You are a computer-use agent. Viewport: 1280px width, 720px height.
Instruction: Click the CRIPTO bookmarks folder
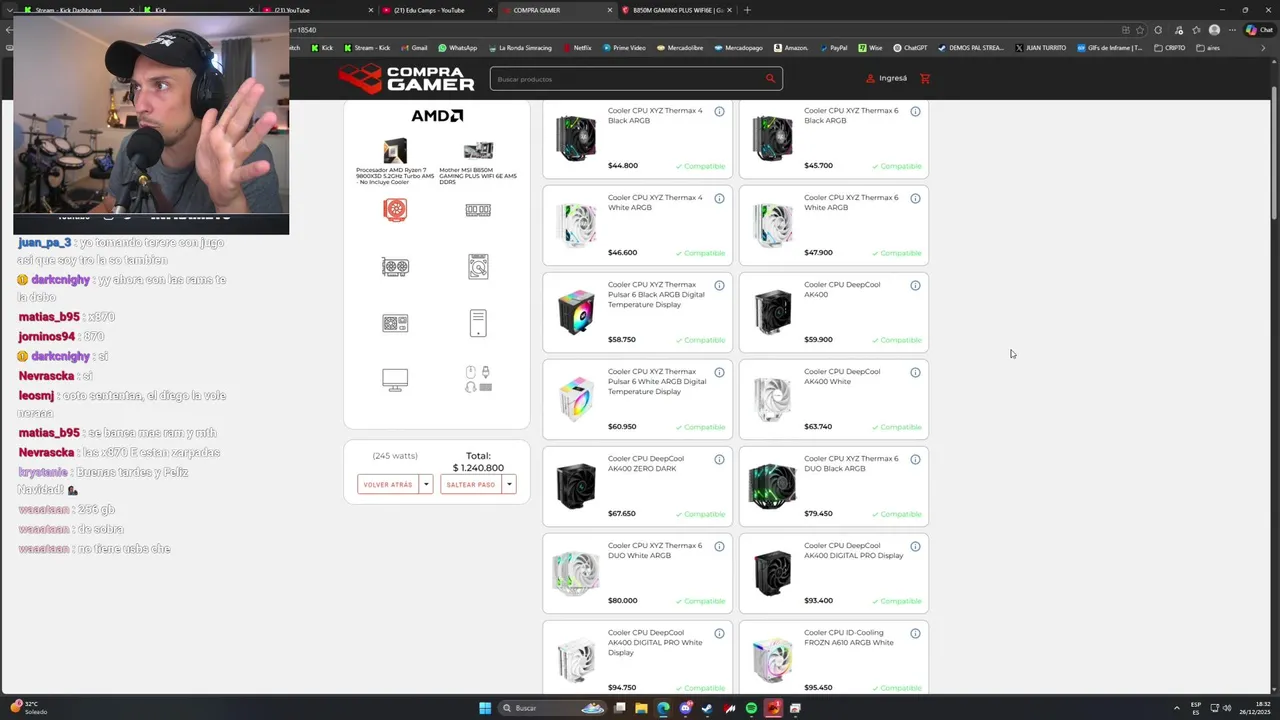(1170, 48)
